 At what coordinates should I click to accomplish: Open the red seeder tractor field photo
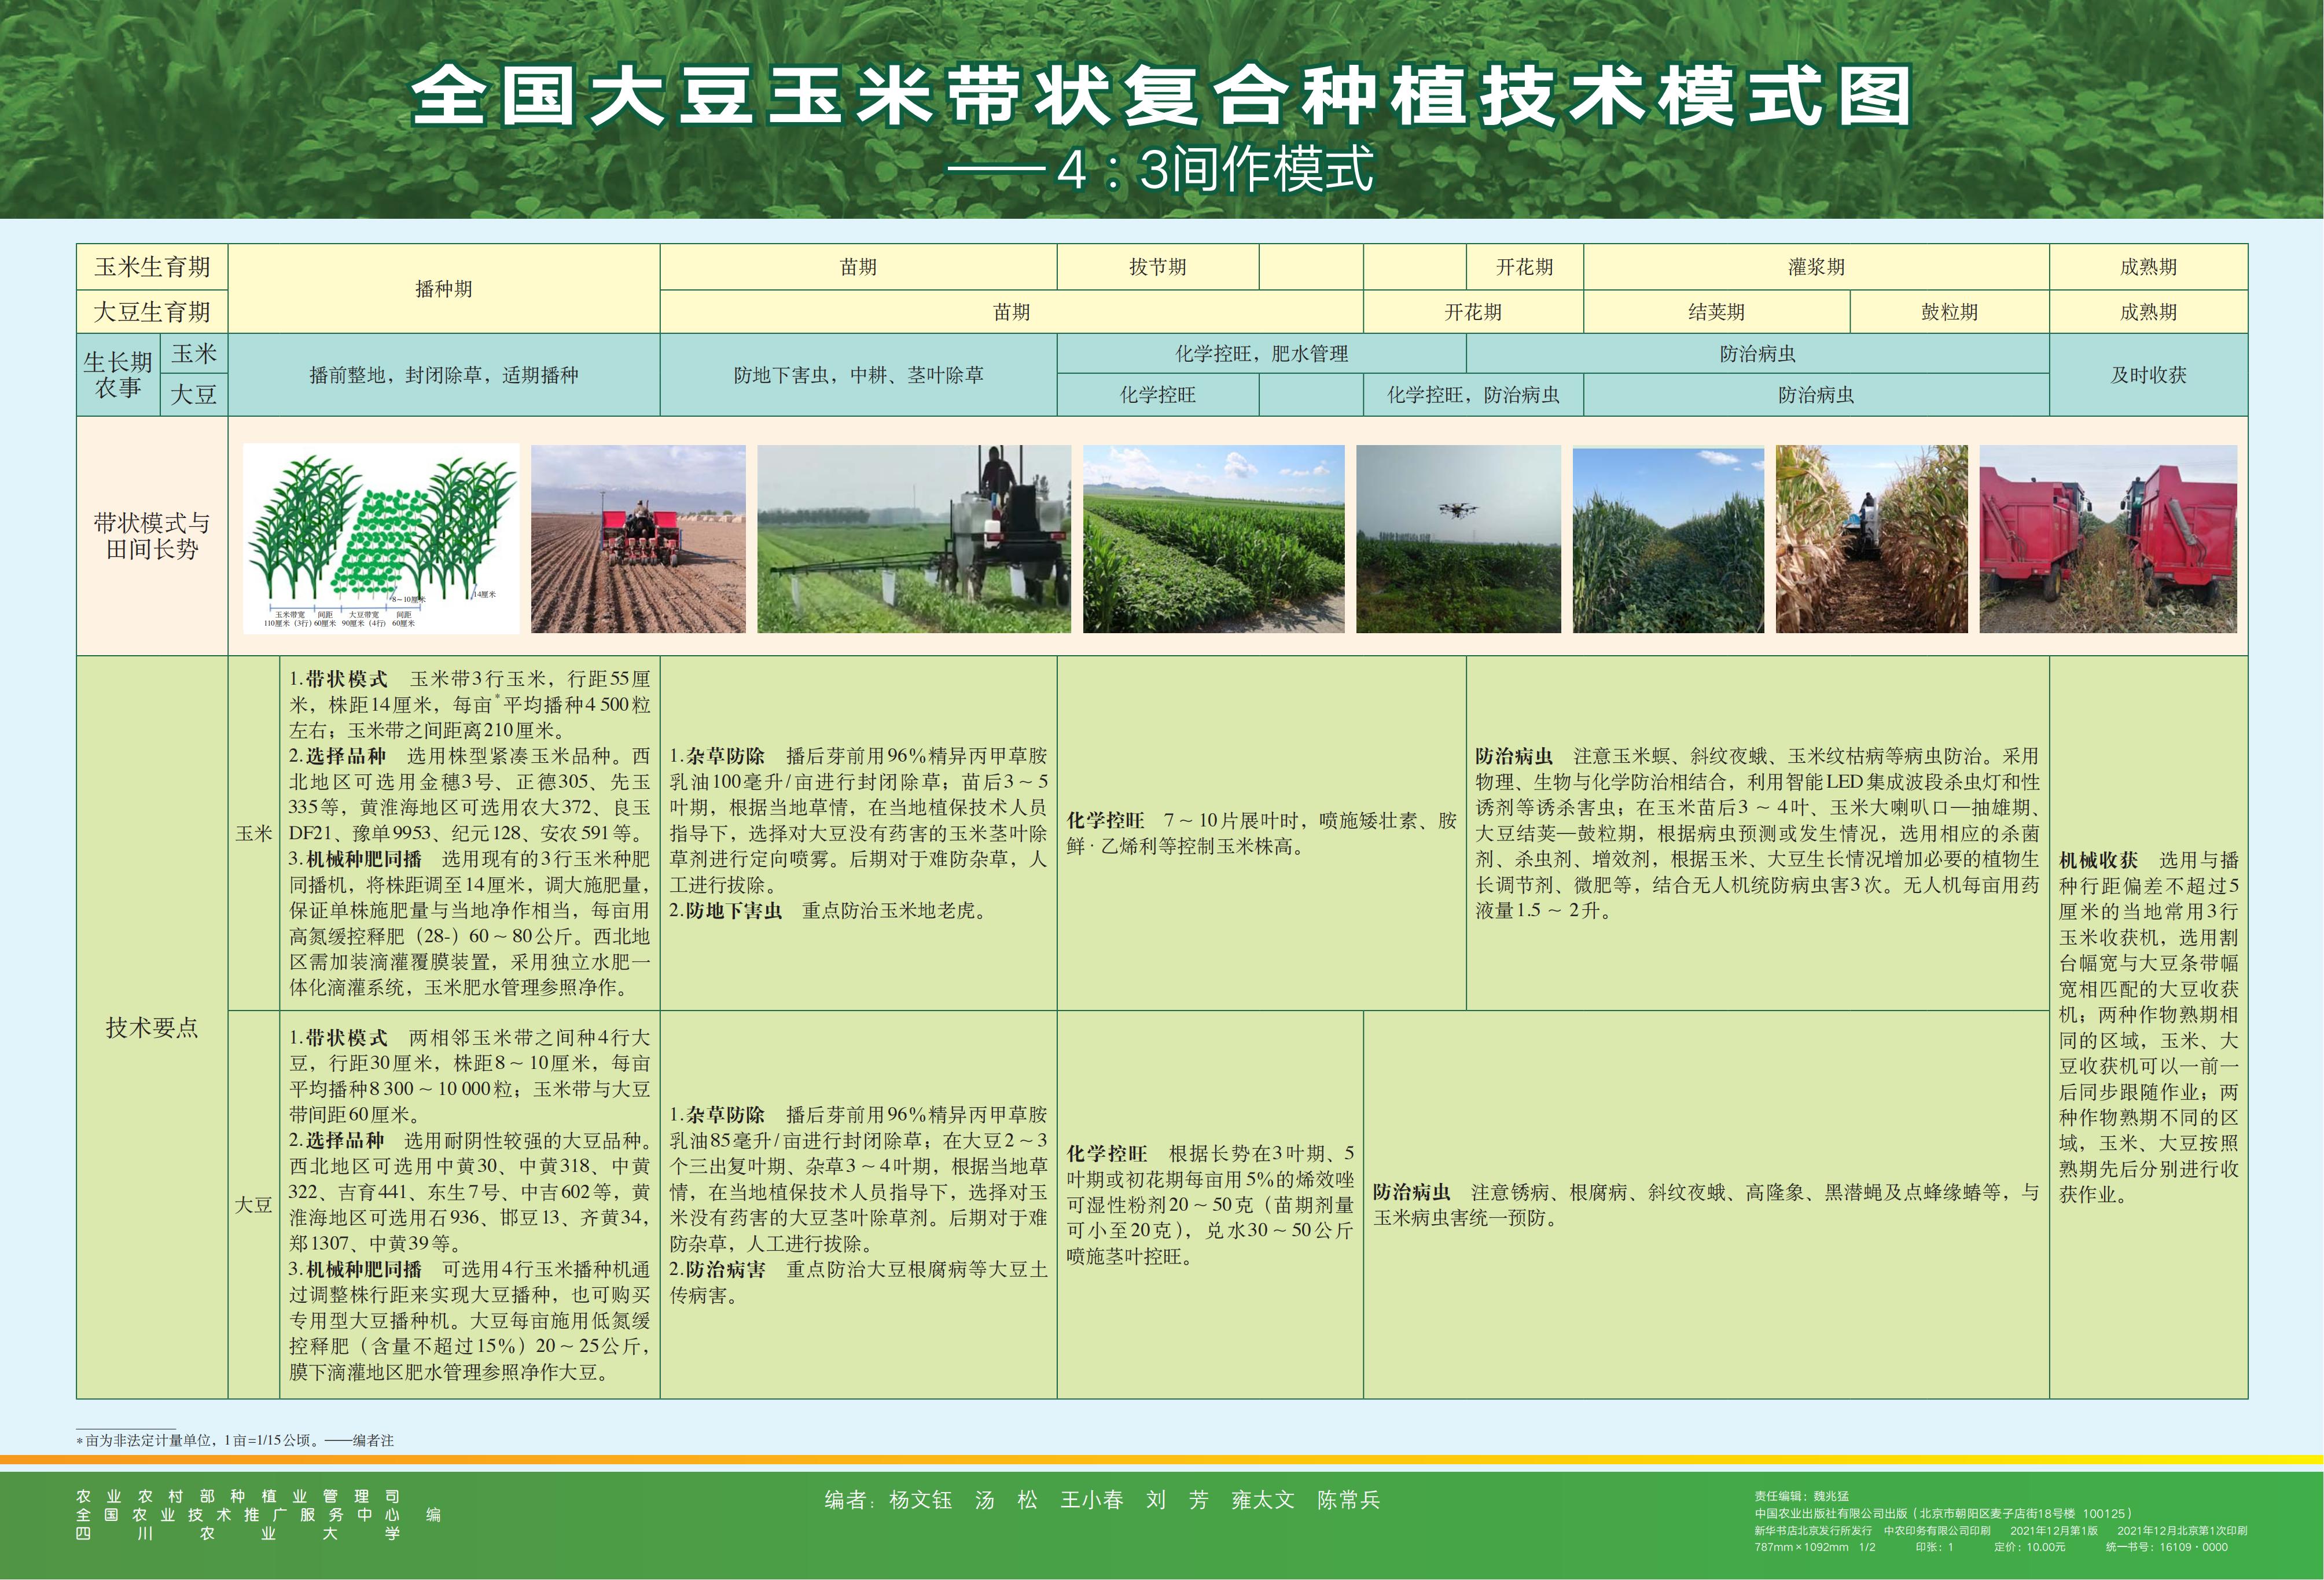tap(638, 539)
